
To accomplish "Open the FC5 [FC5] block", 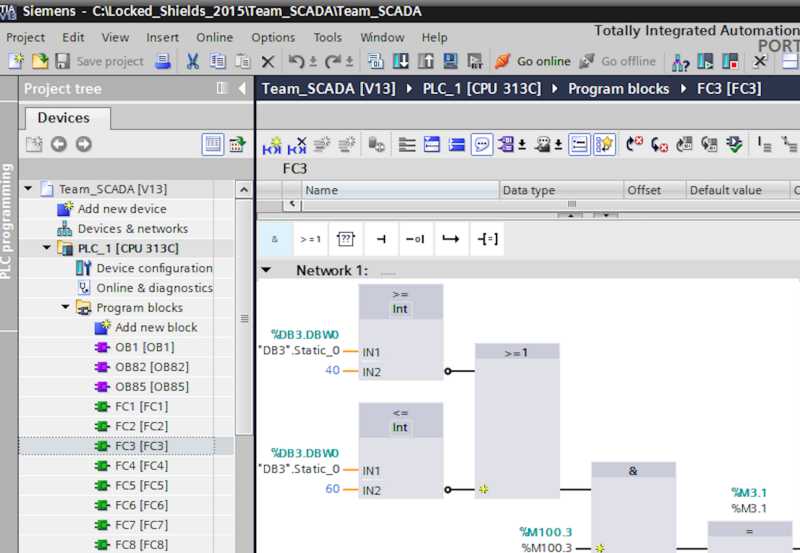I will tap(141, 485).
